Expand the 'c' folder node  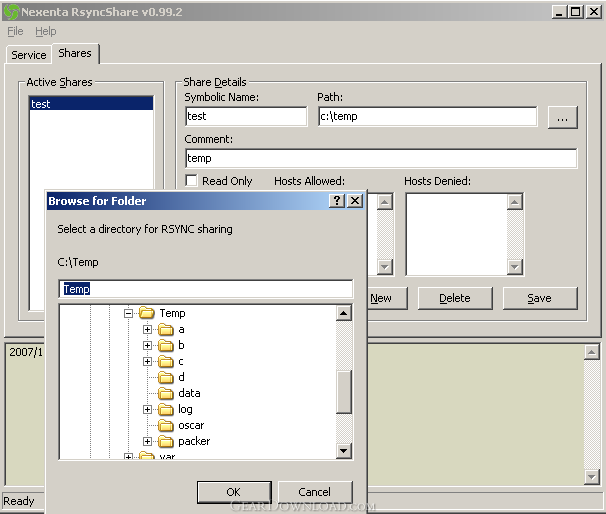(147, 362)
